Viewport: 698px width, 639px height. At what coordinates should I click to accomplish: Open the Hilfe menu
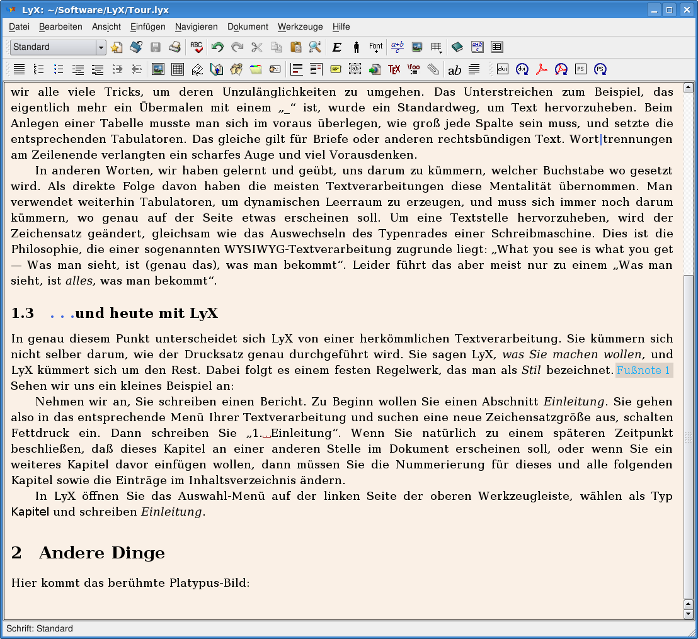(341, 27)
